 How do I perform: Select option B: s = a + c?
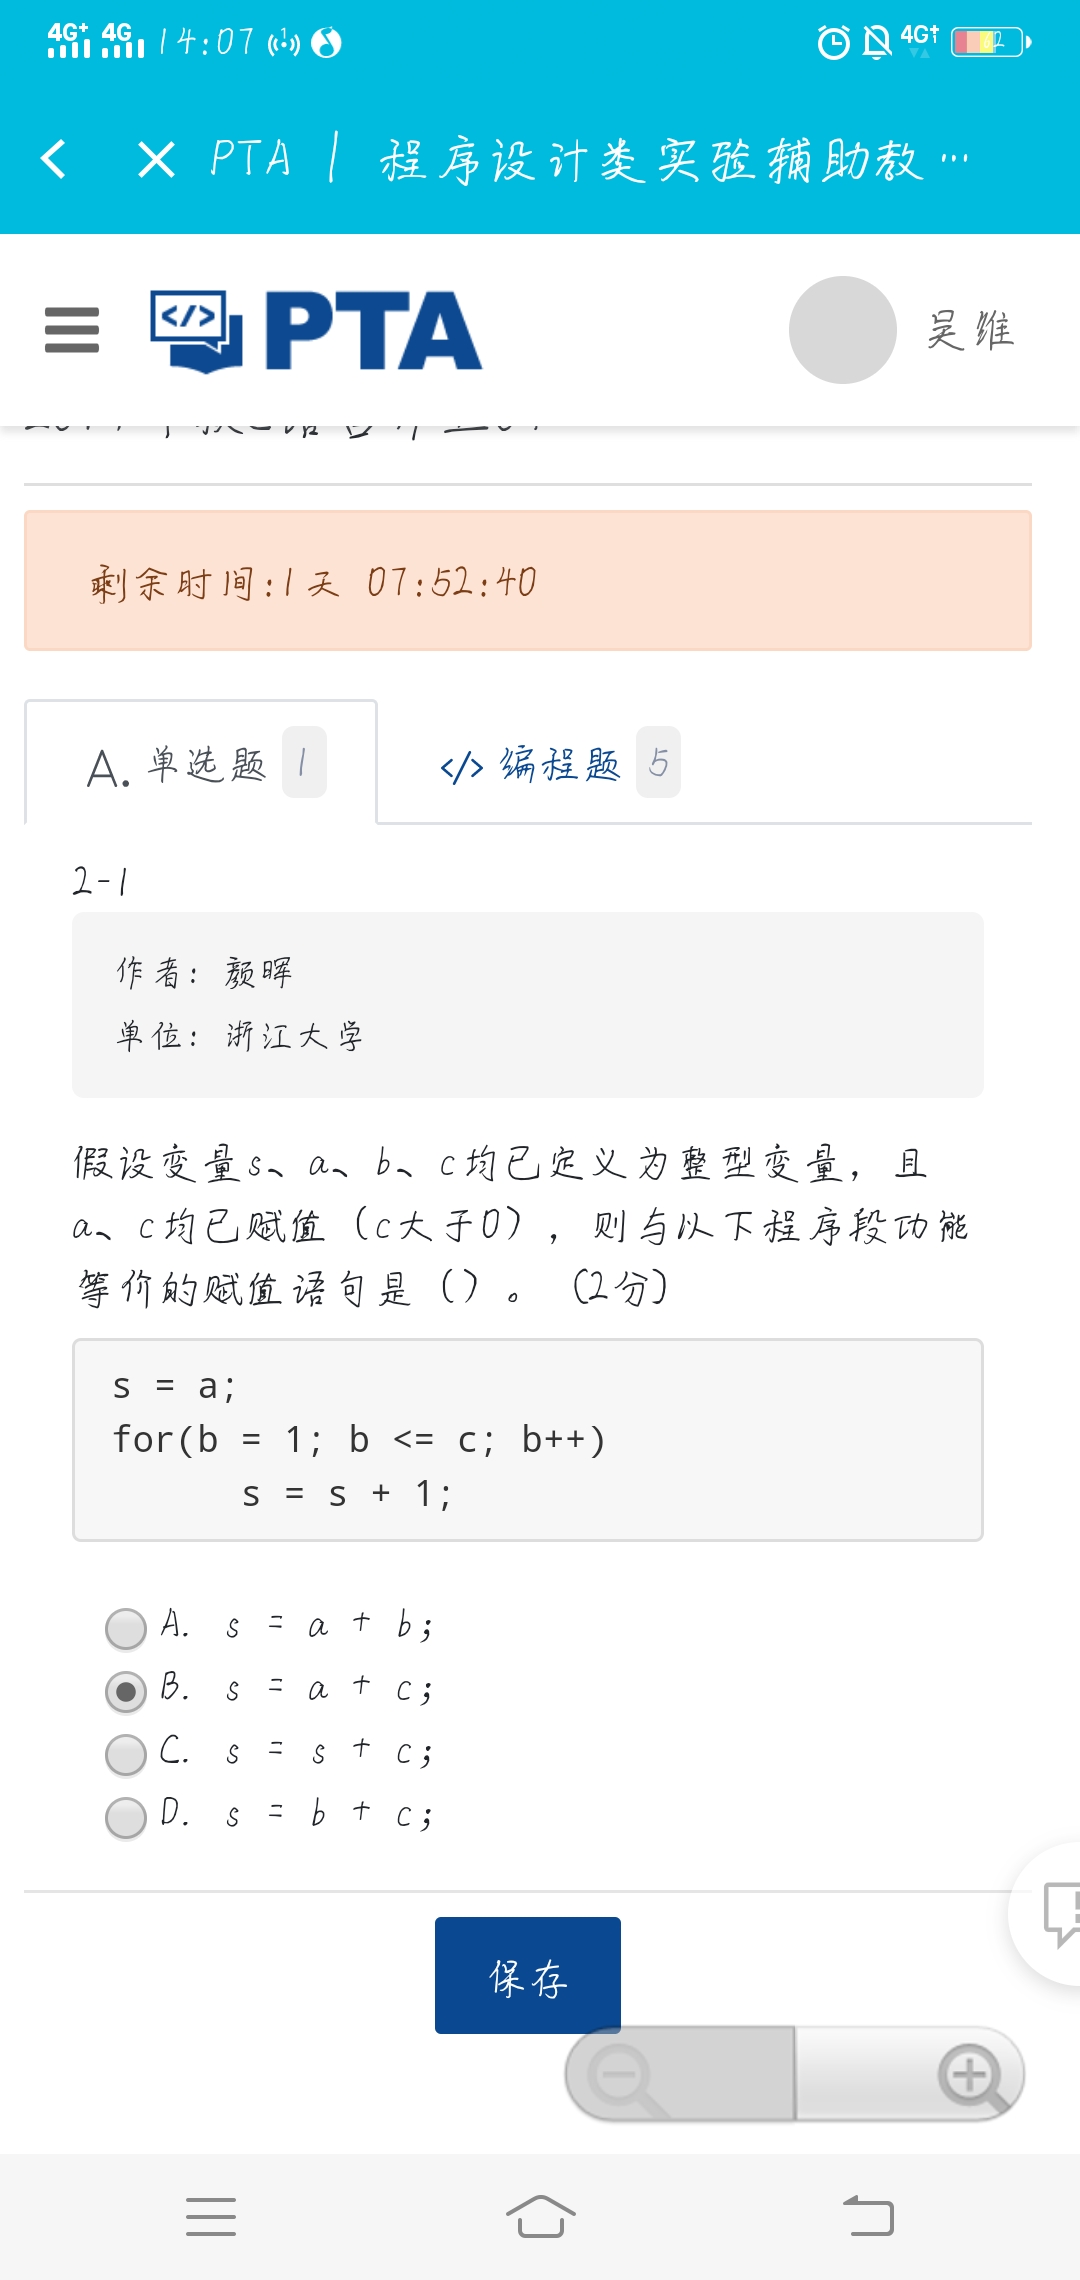pyautogui.click(x=126, y=1691)
